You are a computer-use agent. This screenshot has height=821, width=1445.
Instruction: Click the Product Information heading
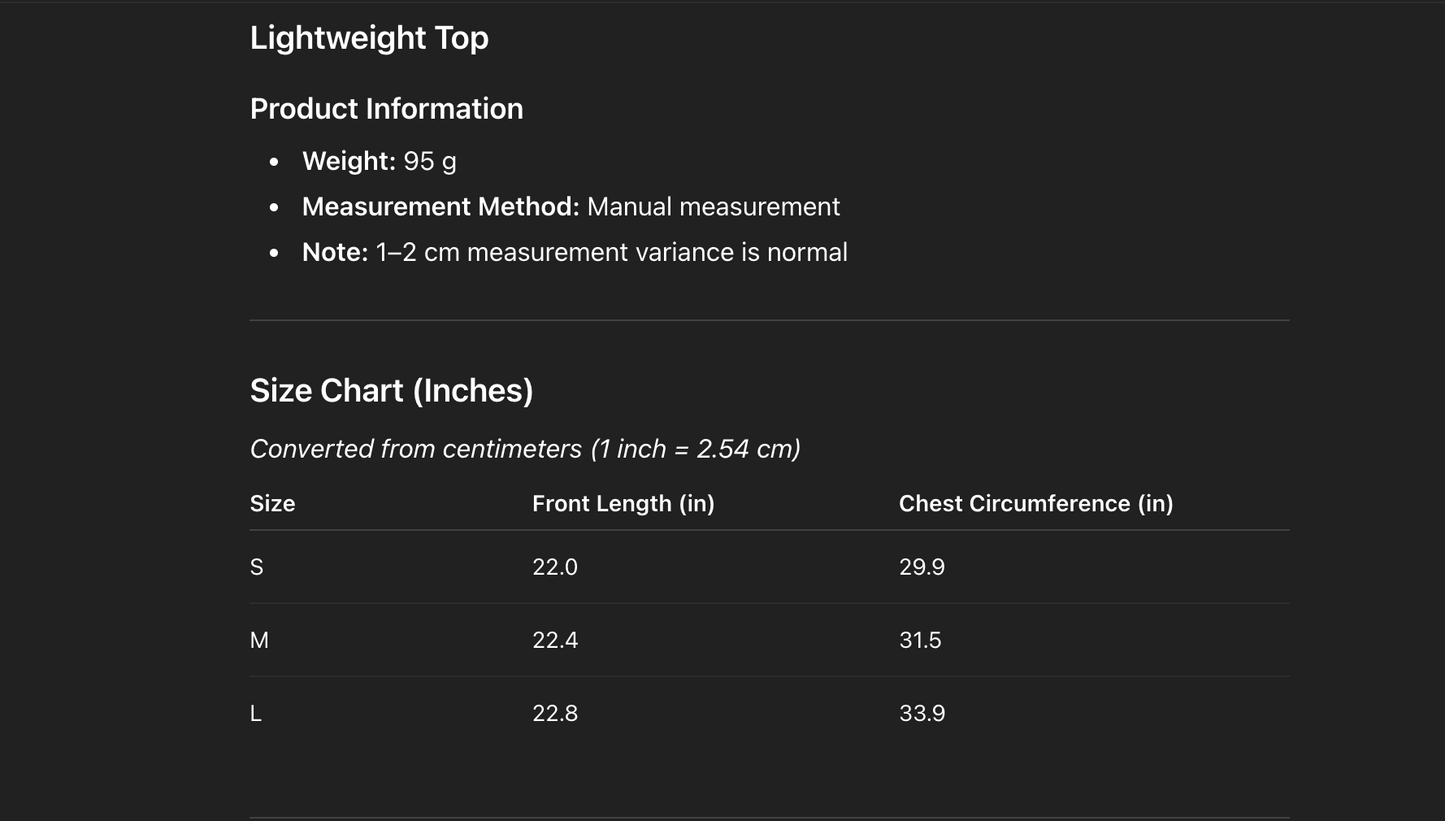point(386,109)
